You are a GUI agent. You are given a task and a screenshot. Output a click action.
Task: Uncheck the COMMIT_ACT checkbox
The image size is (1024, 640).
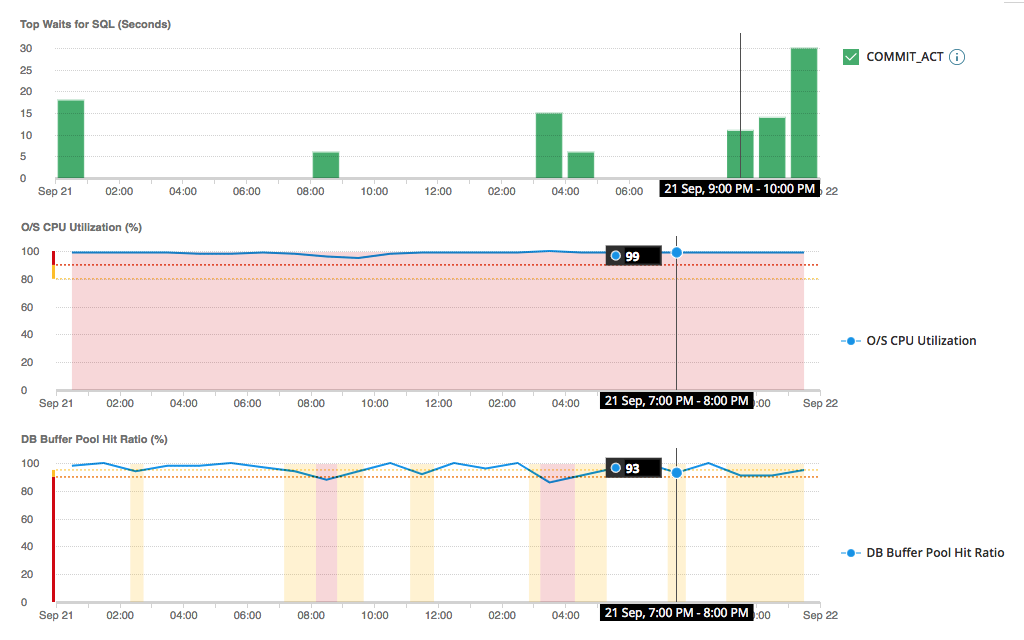click(x=851, y=57)
